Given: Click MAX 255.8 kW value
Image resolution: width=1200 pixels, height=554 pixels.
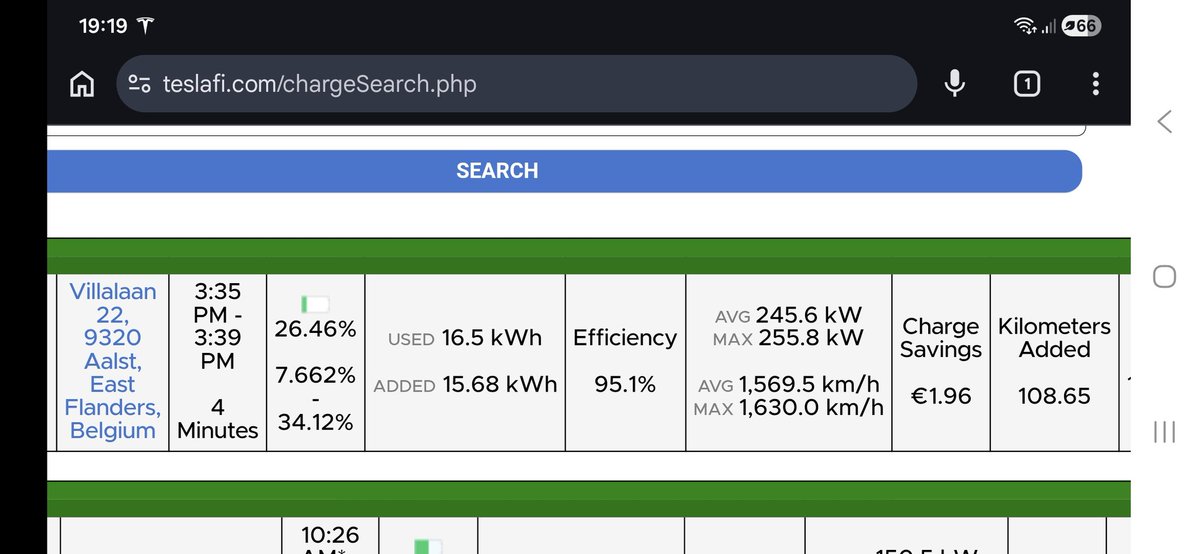Looking at the screenshot, I should tap(788, 338).
